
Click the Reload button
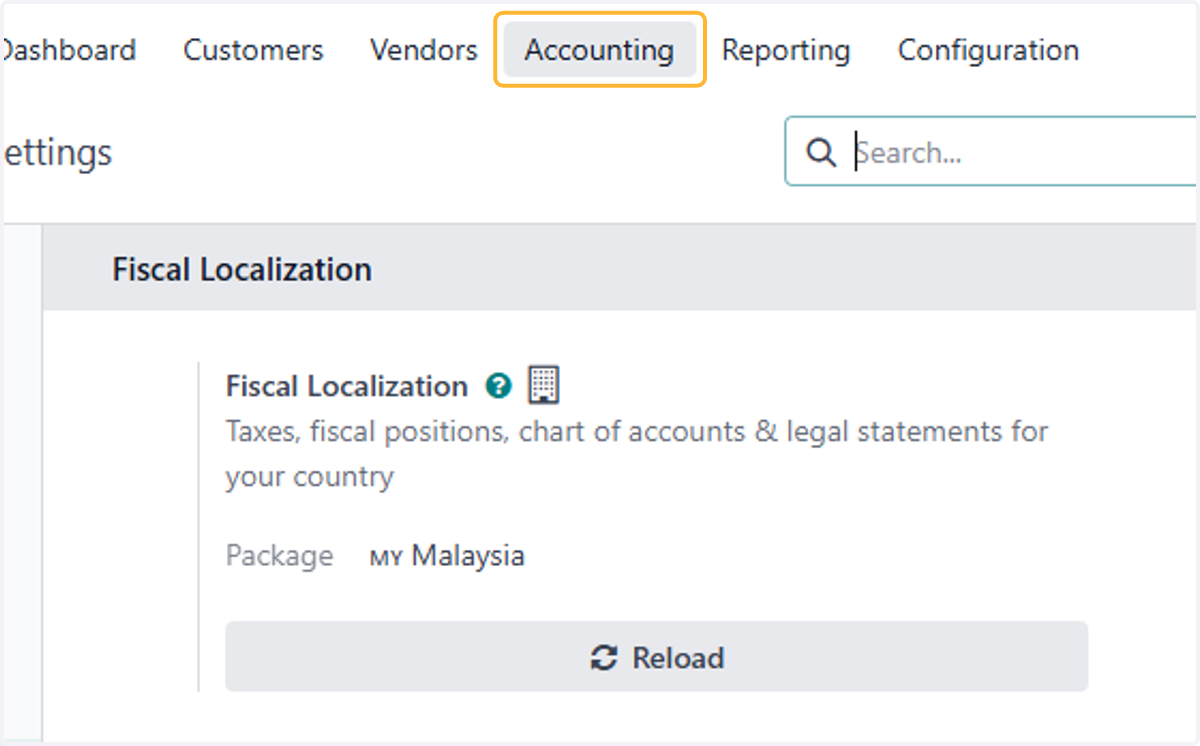[x=656, y=657]
